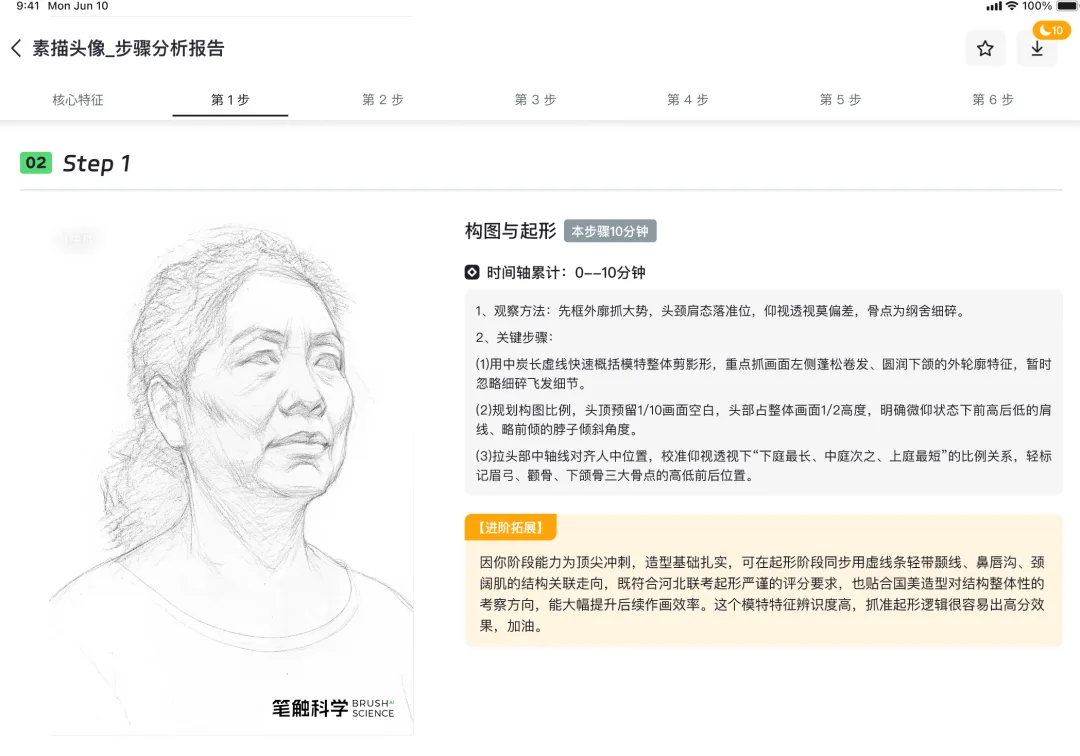1080x756 pixels.
Task: Download the report using the download icon
Action: (x=1037, y=49)
